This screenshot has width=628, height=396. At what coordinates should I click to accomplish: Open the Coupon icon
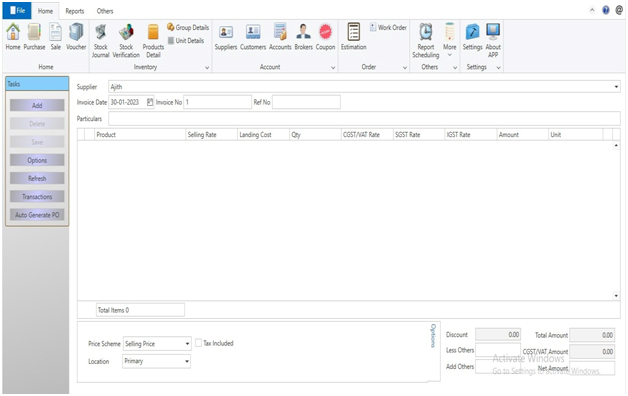325,36
